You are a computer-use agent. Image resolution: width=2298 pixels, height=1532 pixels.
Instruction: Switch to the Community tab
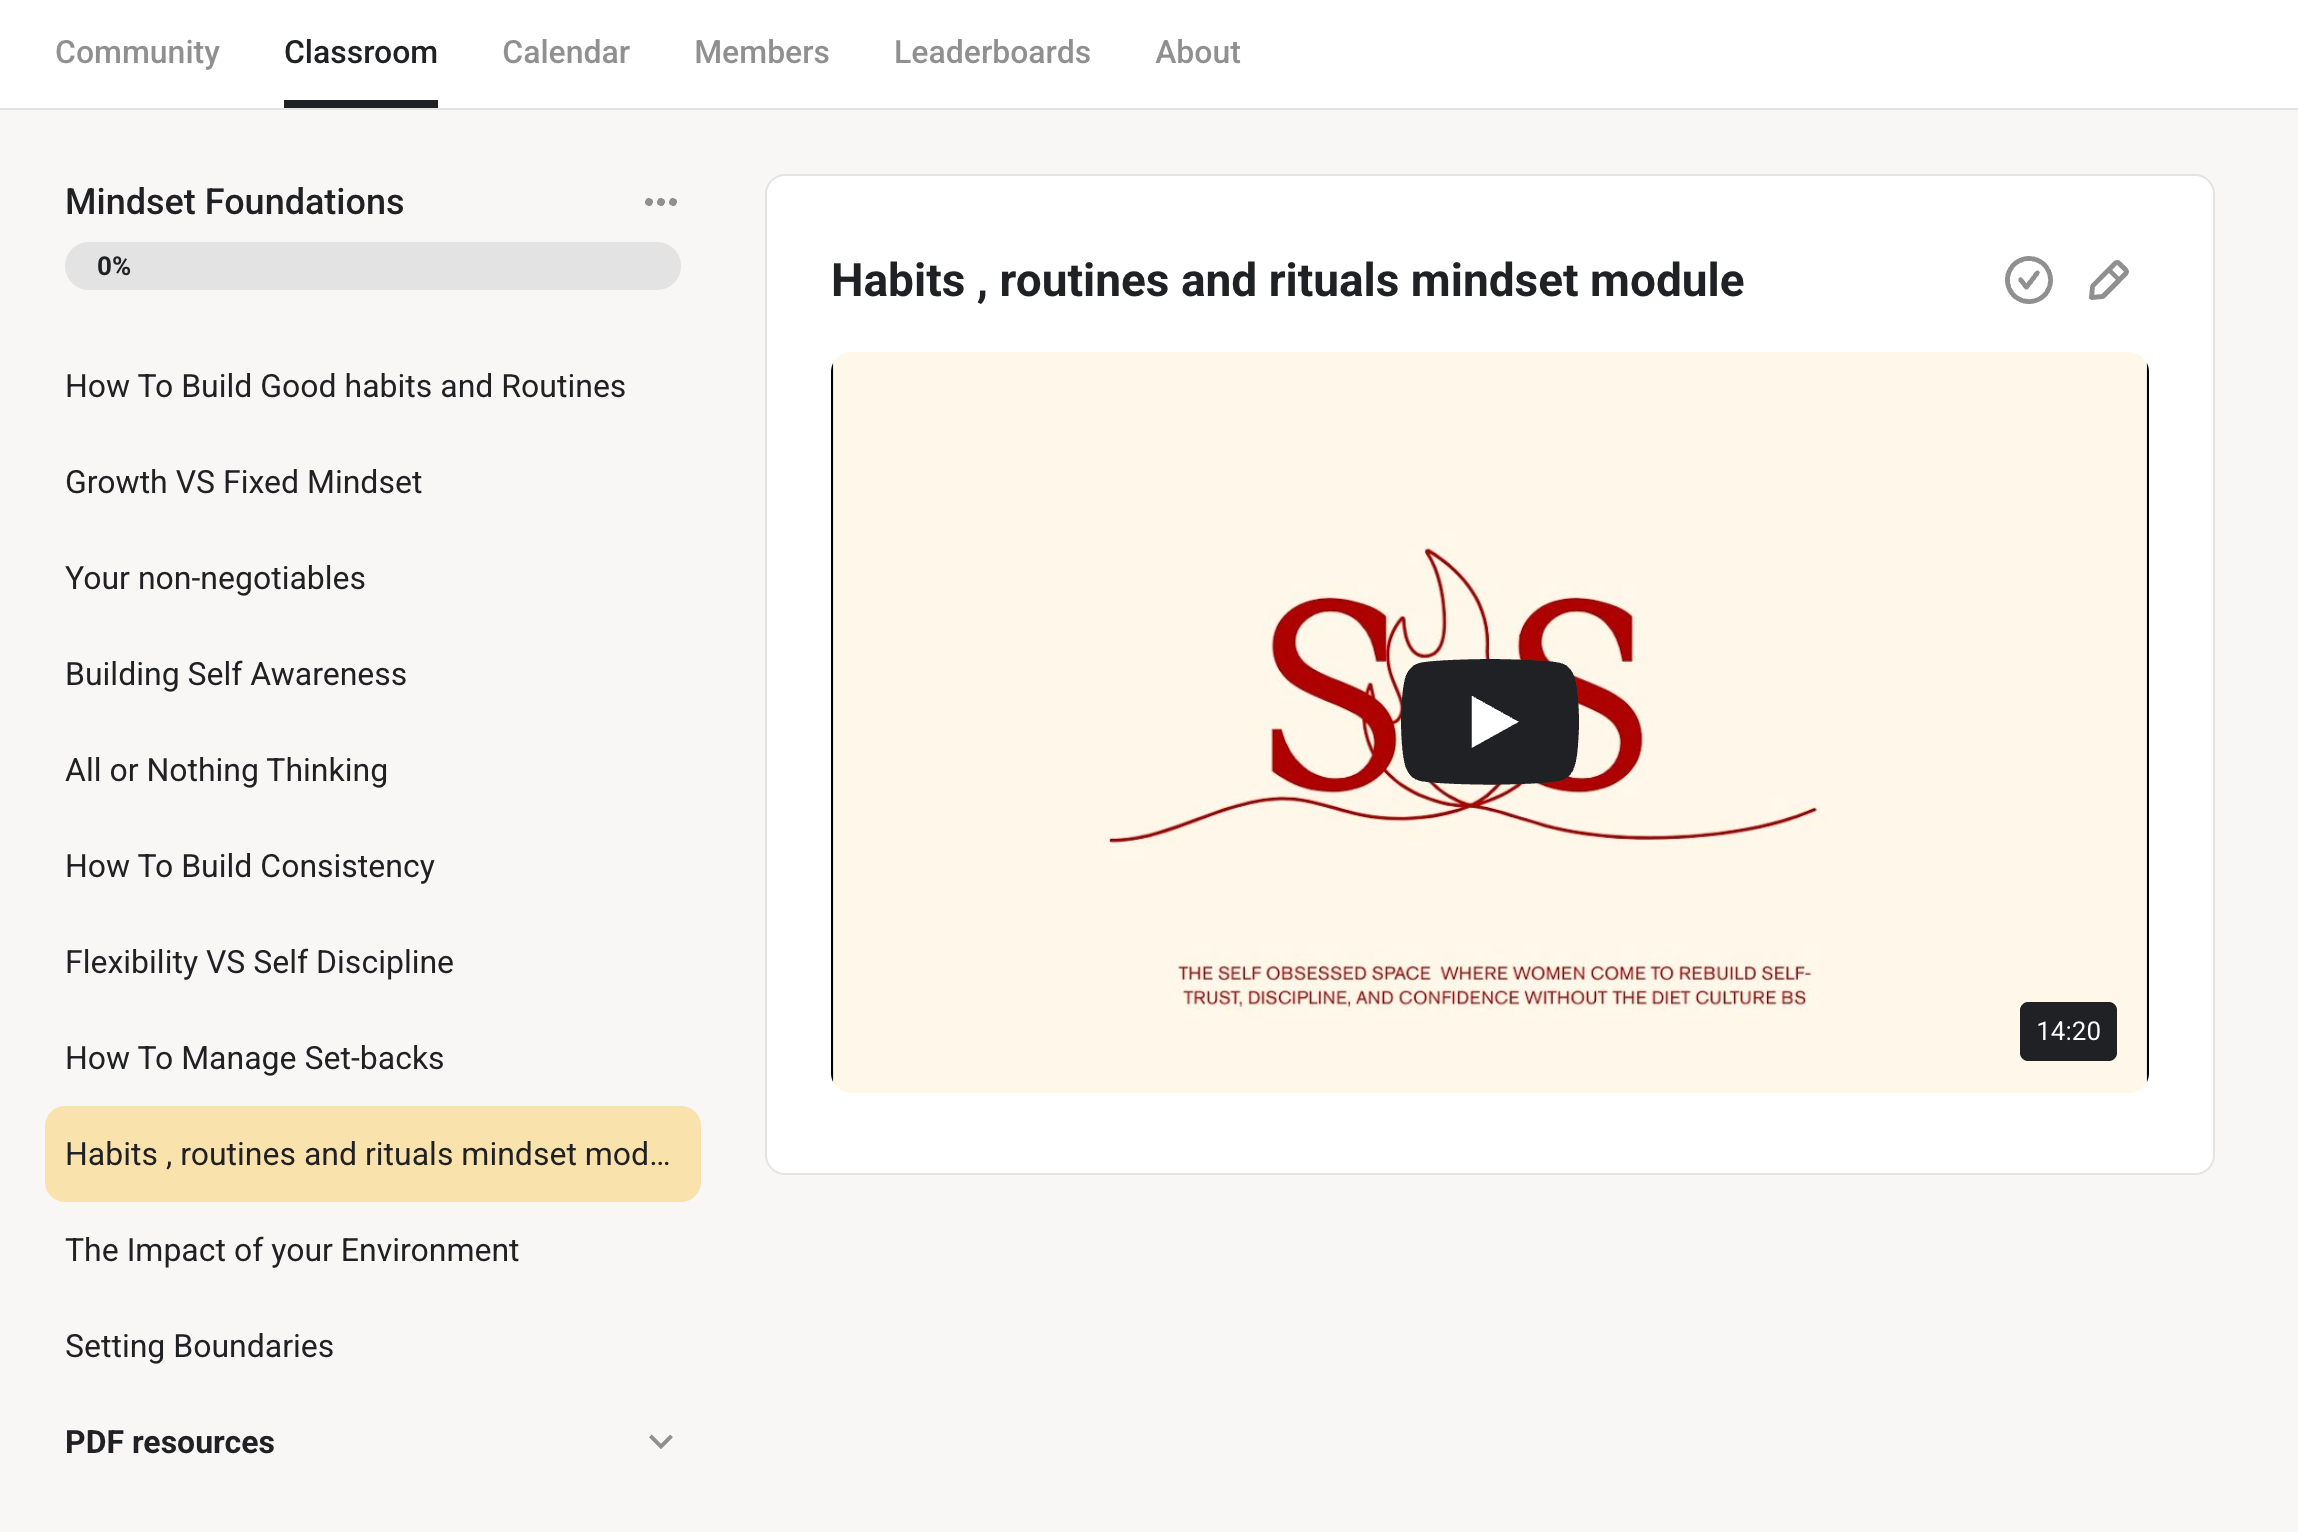point(137,52)
